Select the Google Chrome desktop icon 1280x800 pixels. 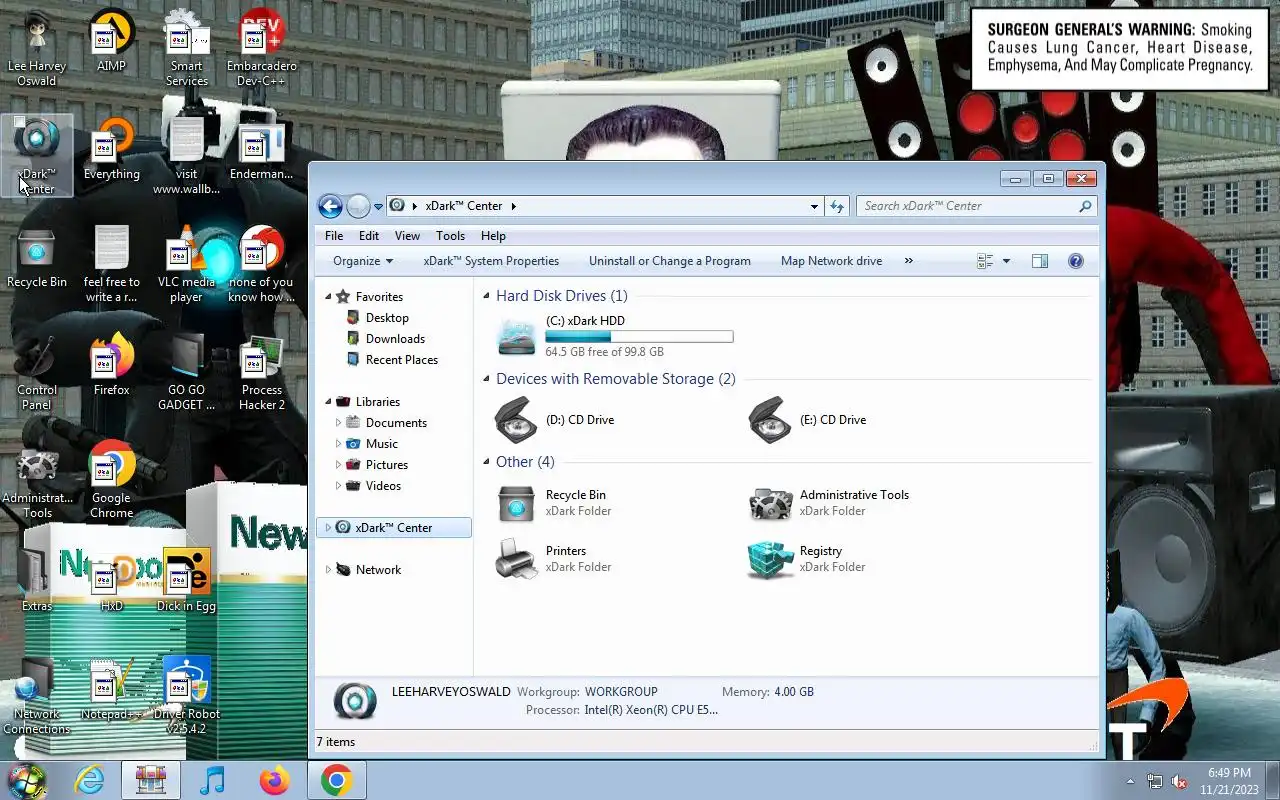(111, 480)
